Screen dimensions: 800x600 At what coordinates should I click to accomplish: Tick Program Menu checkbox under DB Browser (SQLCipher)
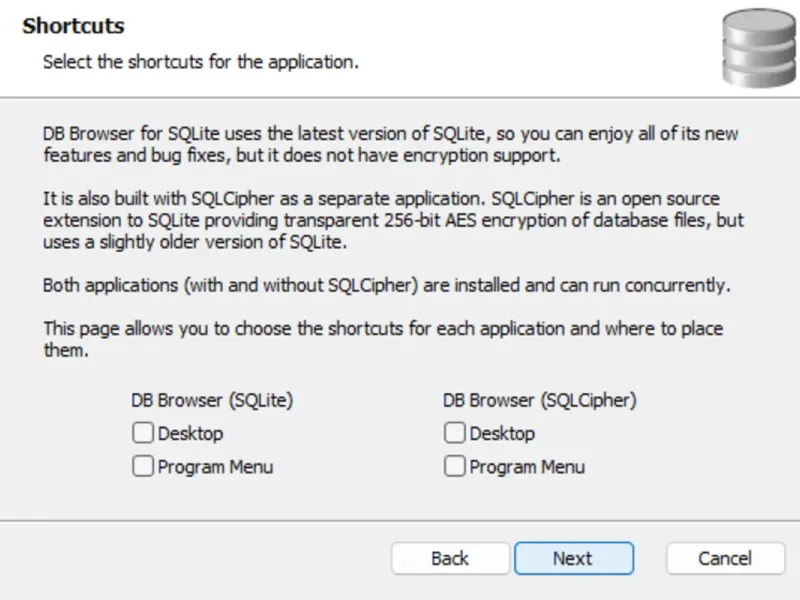coord(455,466)
